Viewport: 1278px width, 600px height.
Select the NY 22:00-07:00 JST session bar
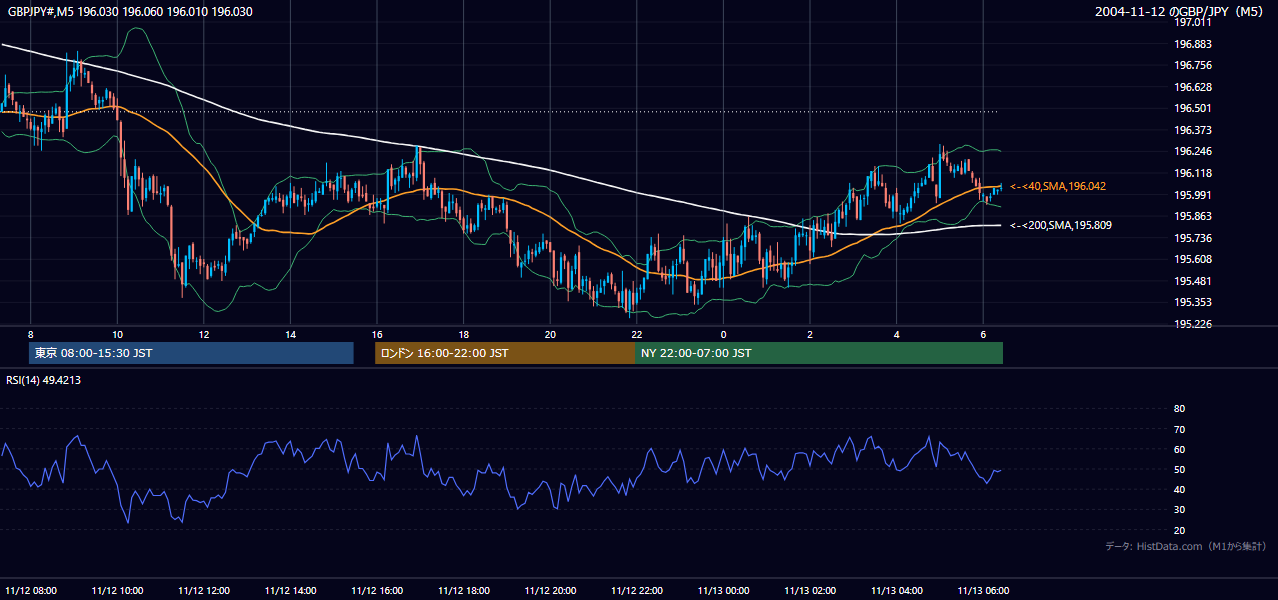[x=819, y=353]
